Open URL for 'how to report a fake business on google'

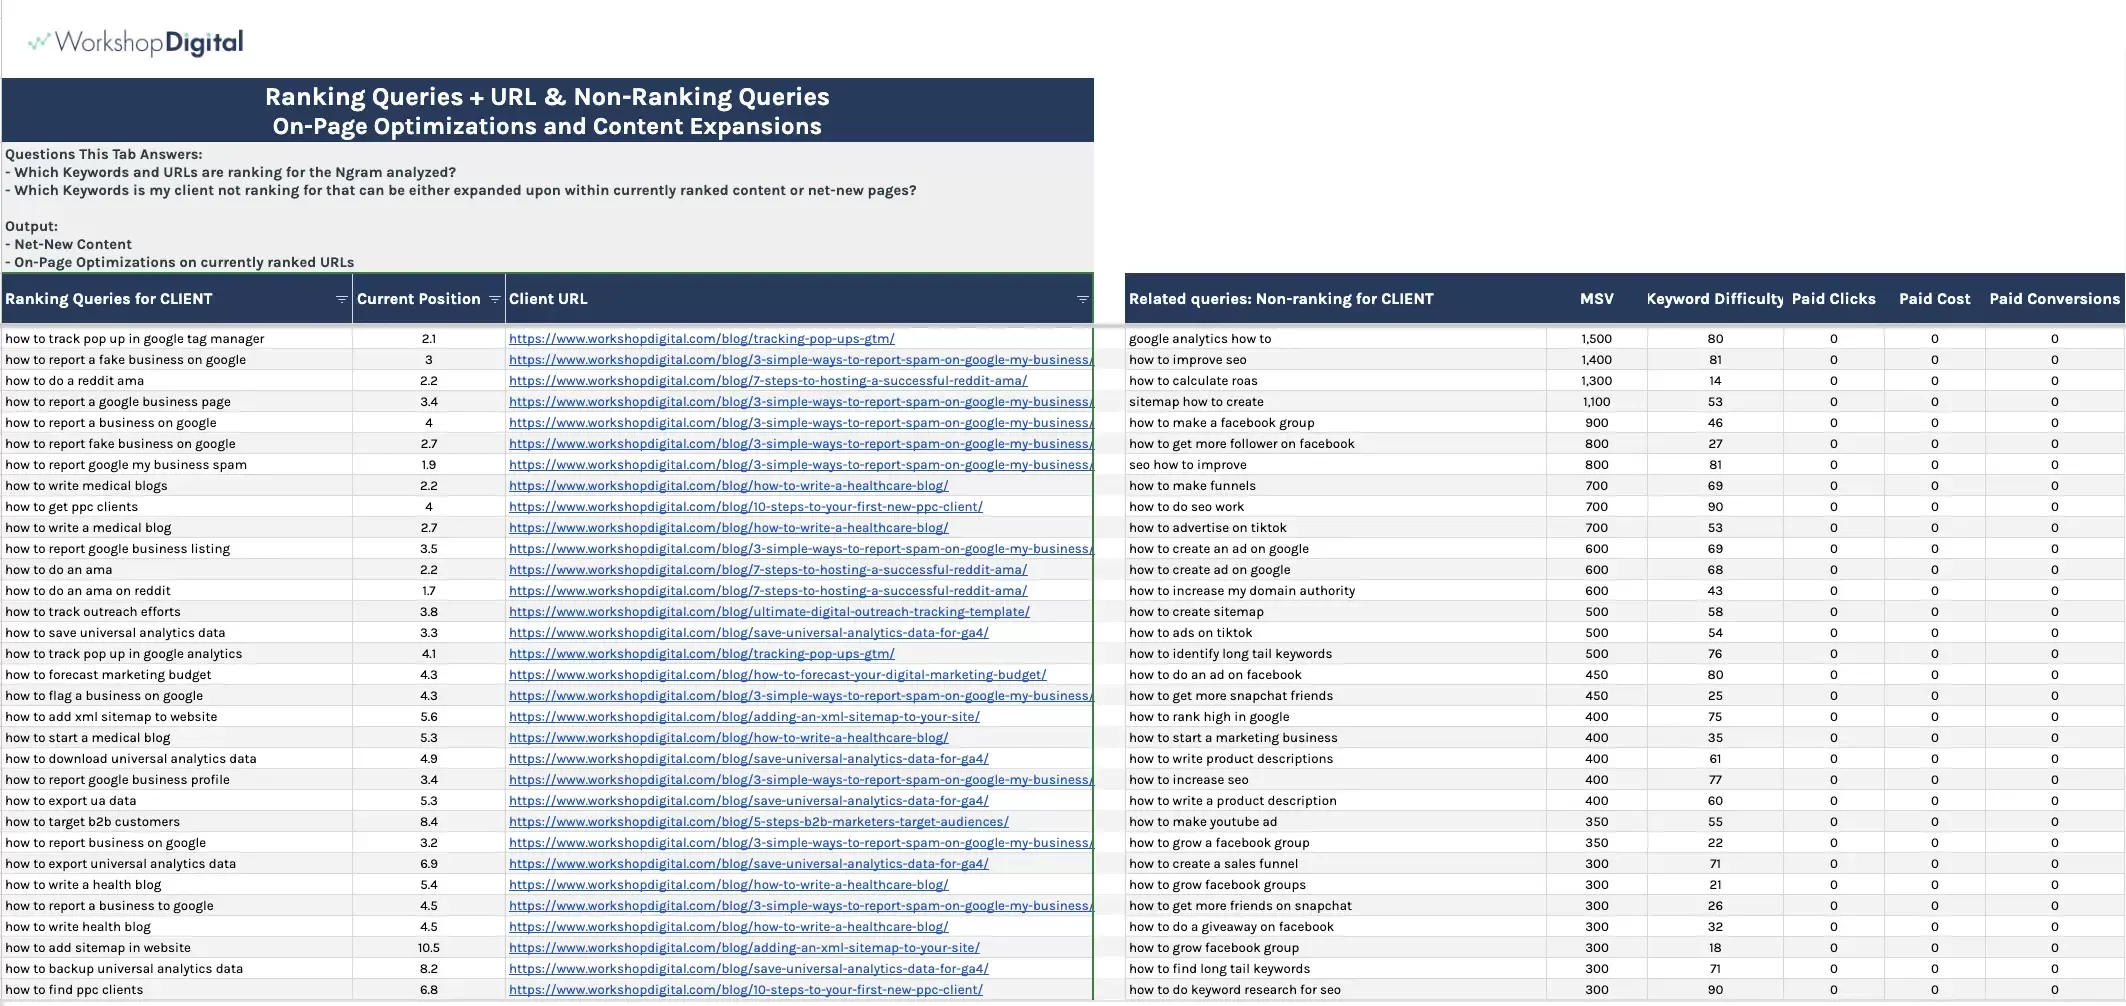[801, 360]
